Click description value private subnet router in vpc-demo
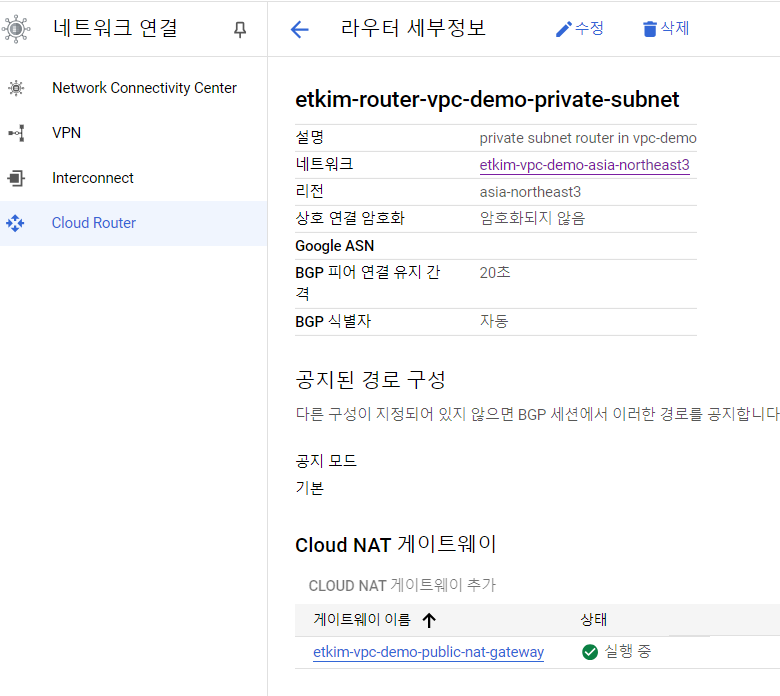The width and height of the screenshot is (780, 696). (x=587, y=138)
